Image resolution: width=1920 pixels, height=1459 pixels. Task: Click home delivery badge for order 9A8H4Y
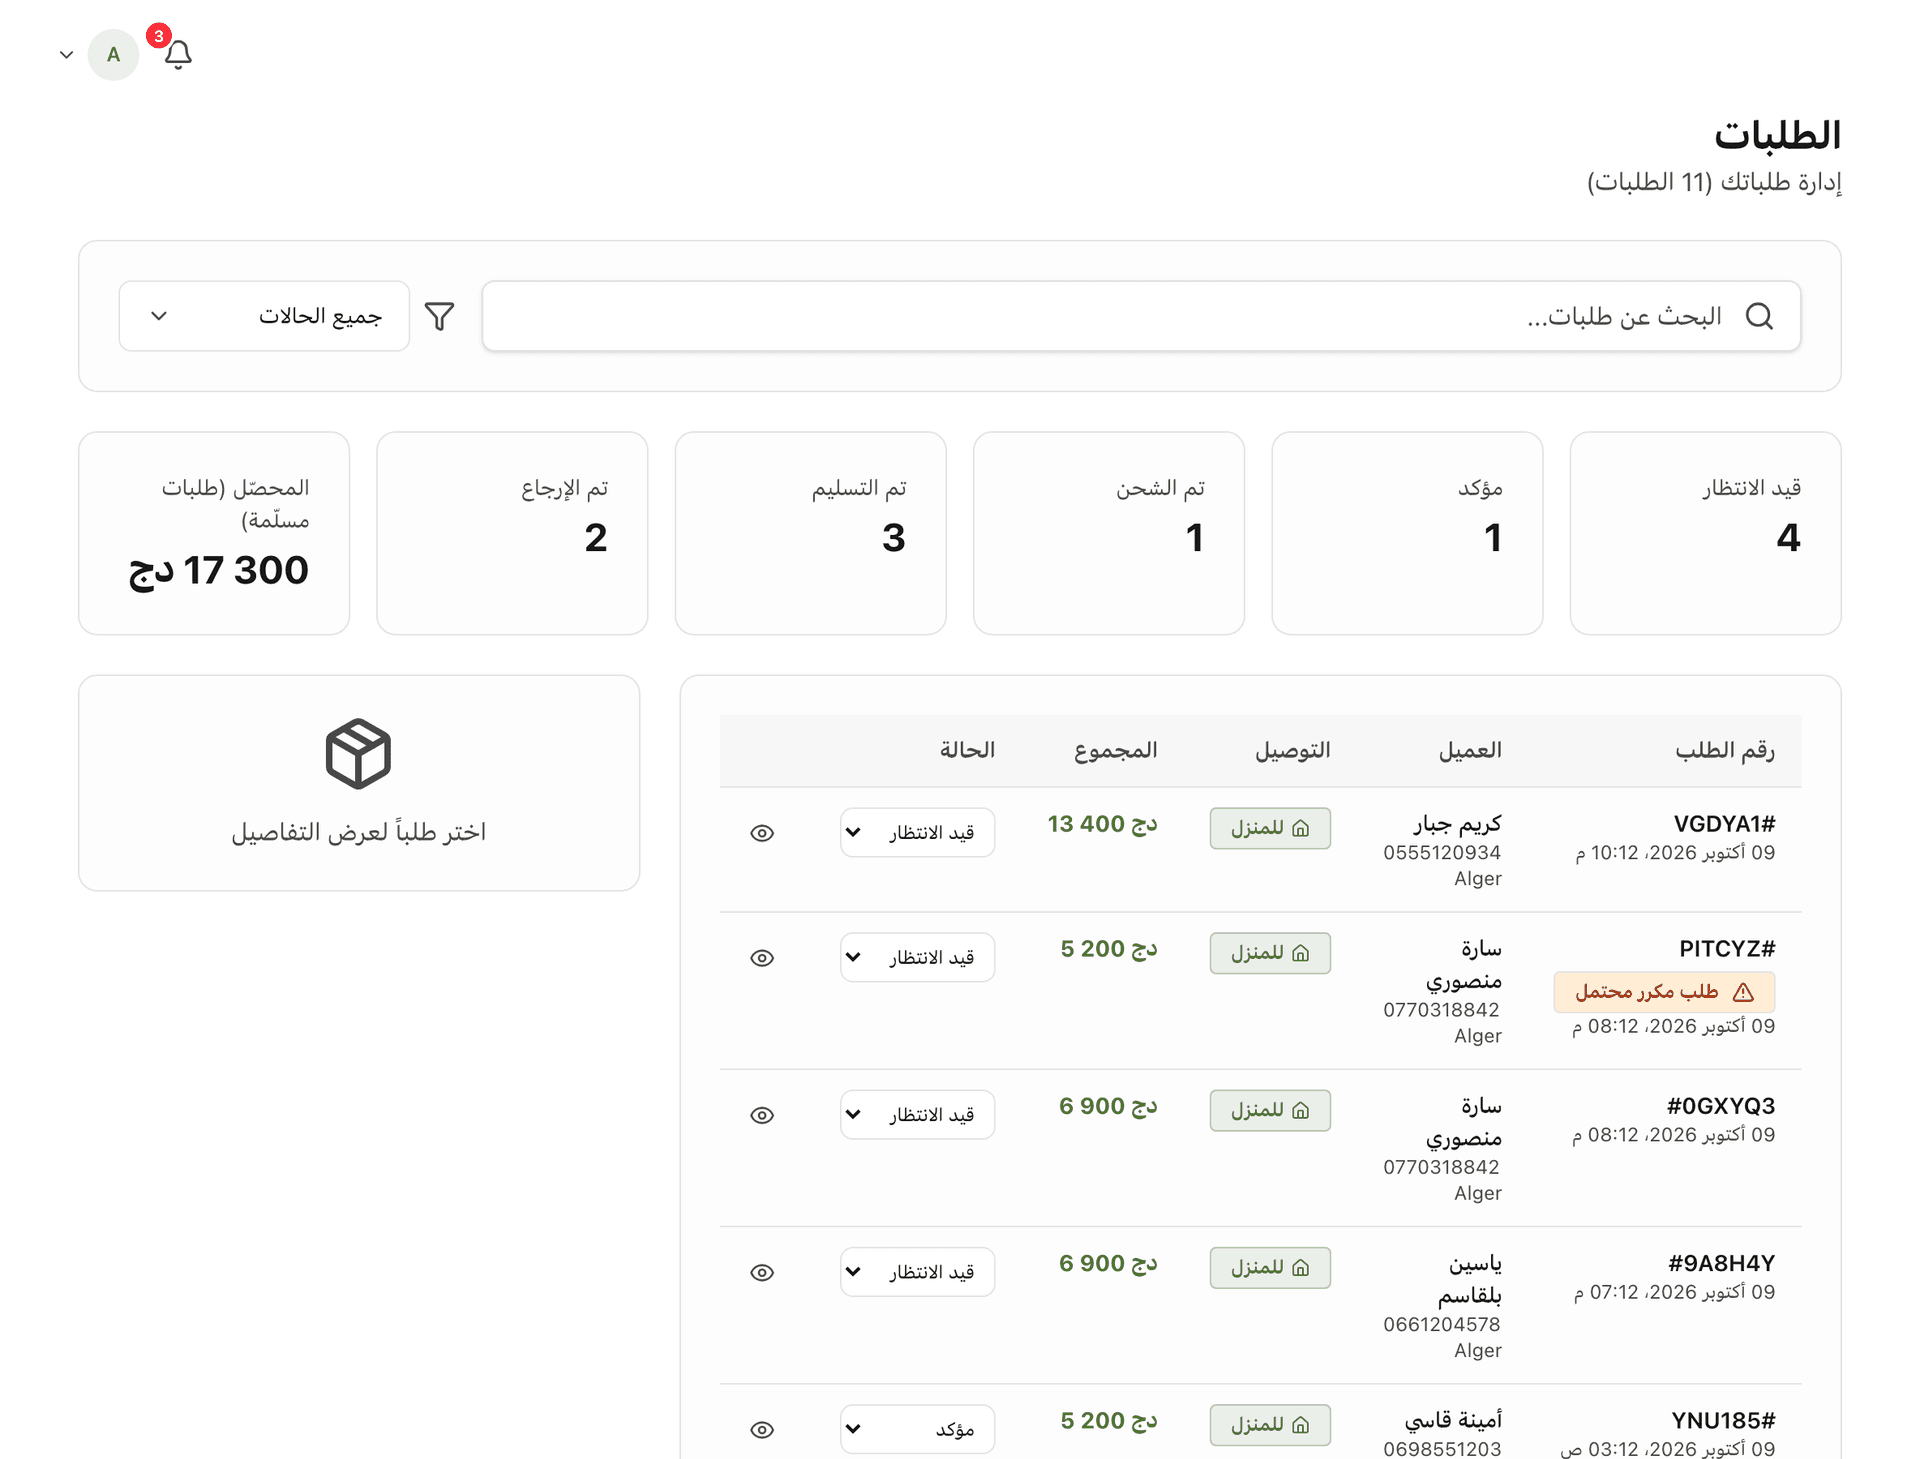coord(1270,1267)
